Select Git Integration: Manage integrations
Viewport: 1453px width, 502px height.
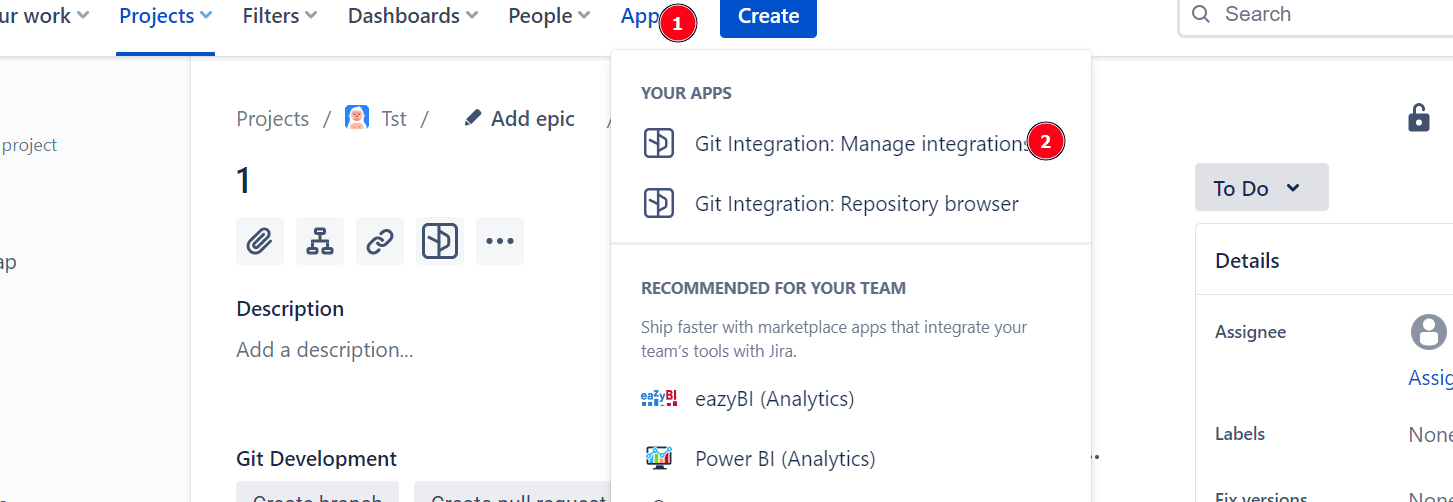click(x=850, y=144)
